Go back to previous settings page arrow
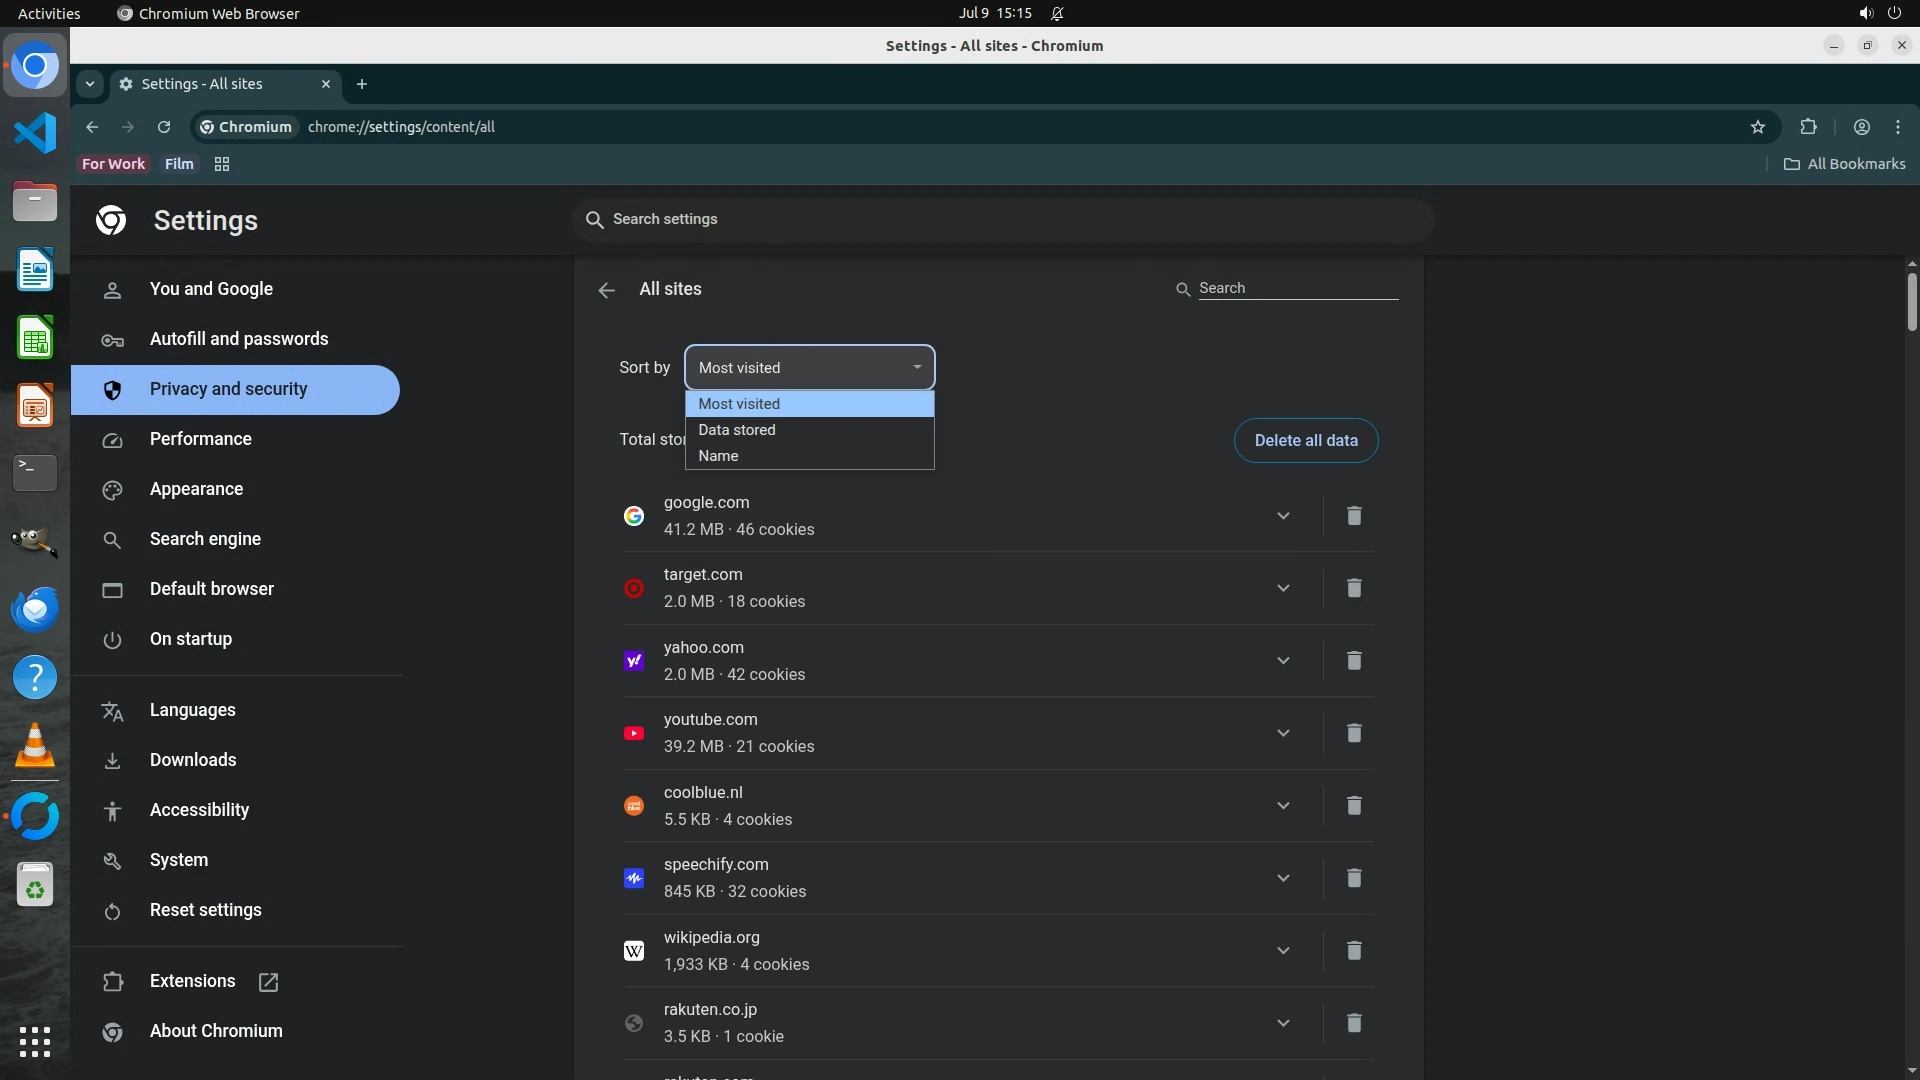 click(606, 290)
